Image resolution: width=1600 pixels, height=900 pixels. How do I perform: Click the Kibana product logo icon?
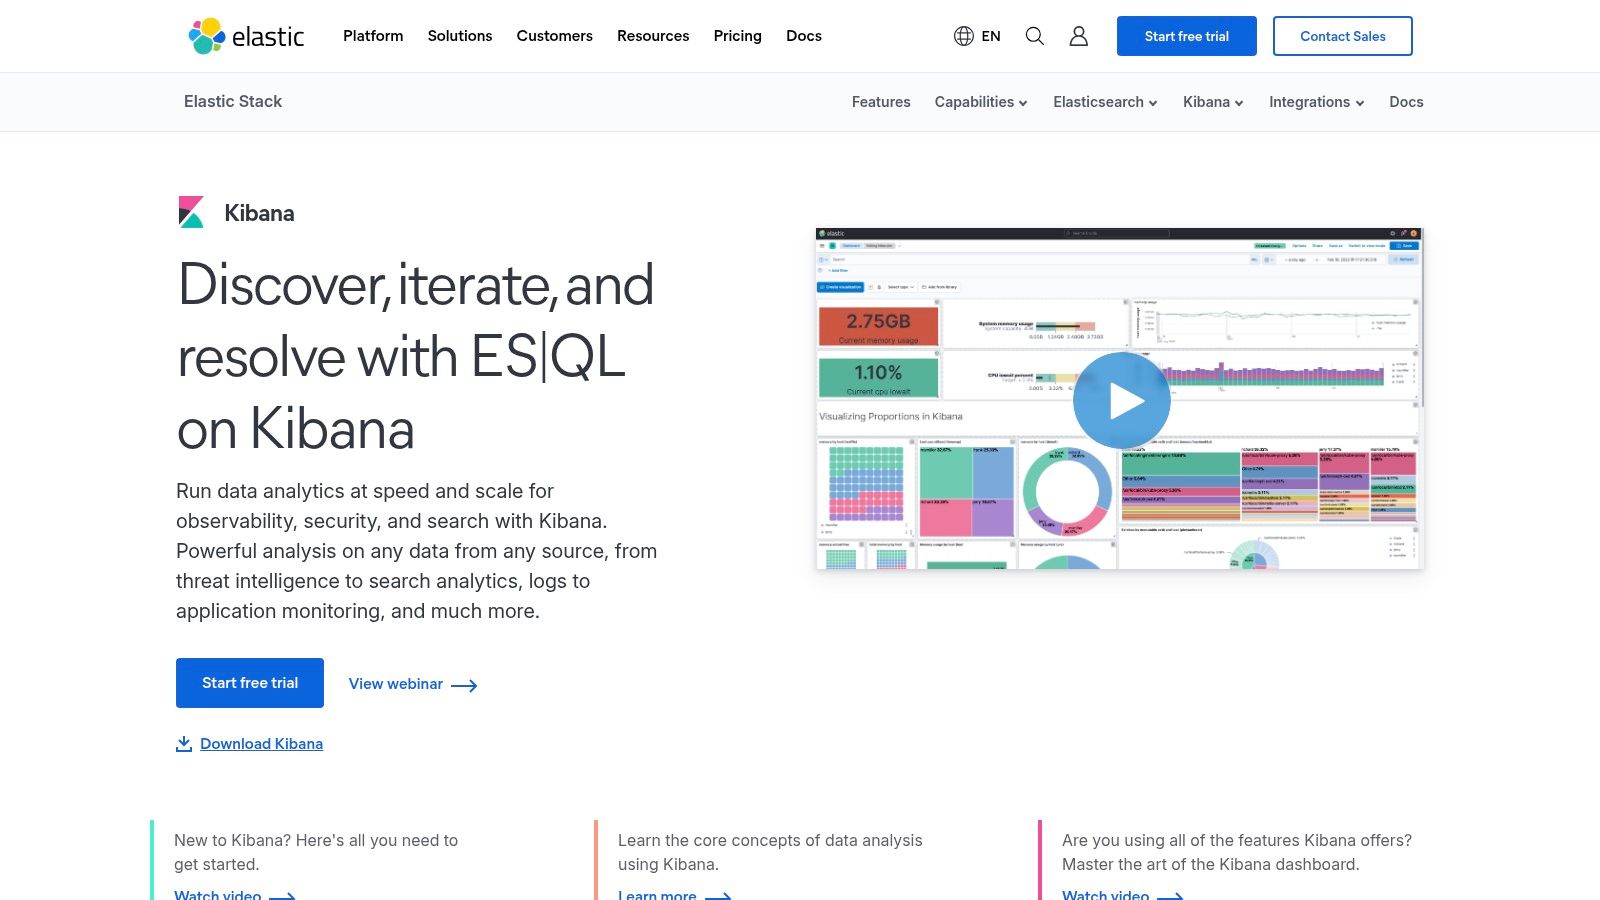tap(191, 212)
